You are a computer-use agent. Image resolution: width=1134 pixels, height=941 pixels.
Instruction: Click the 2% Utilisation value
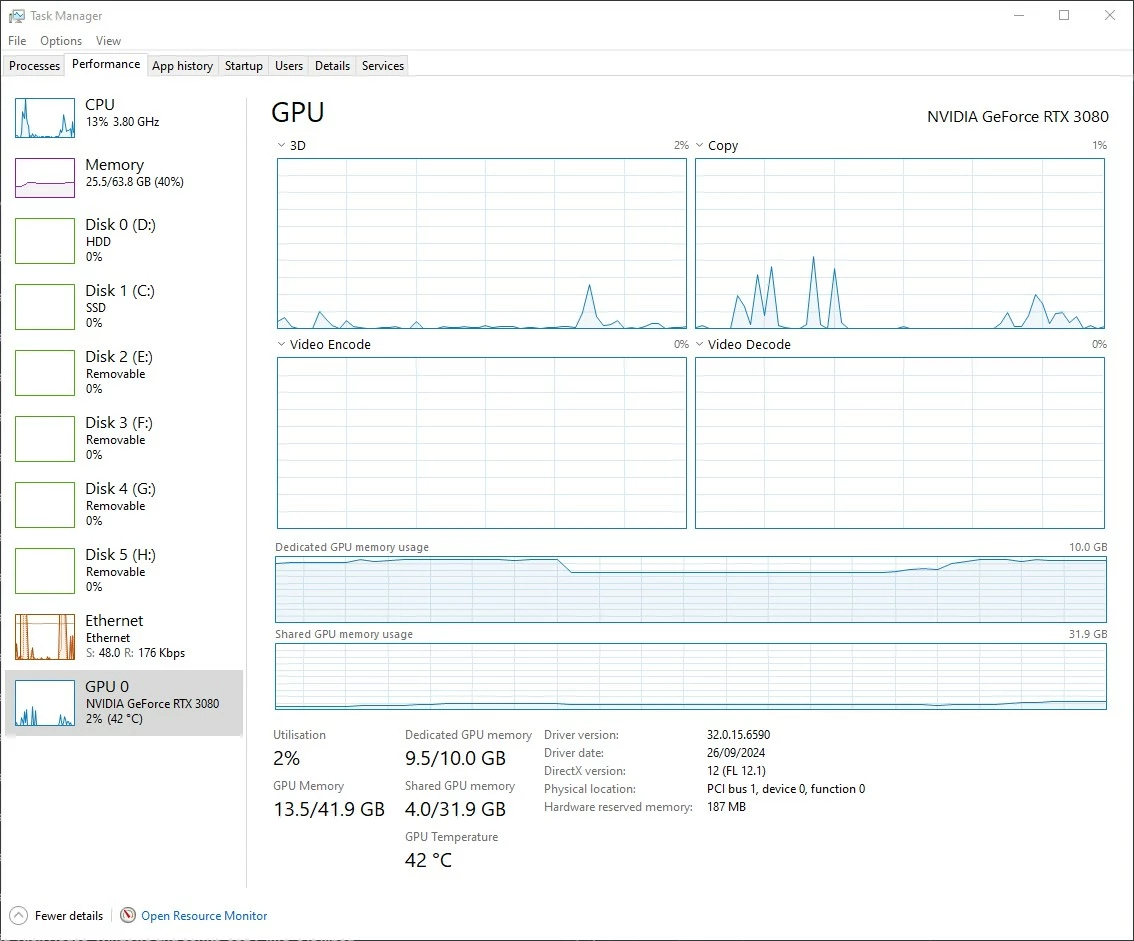(286, 758)
